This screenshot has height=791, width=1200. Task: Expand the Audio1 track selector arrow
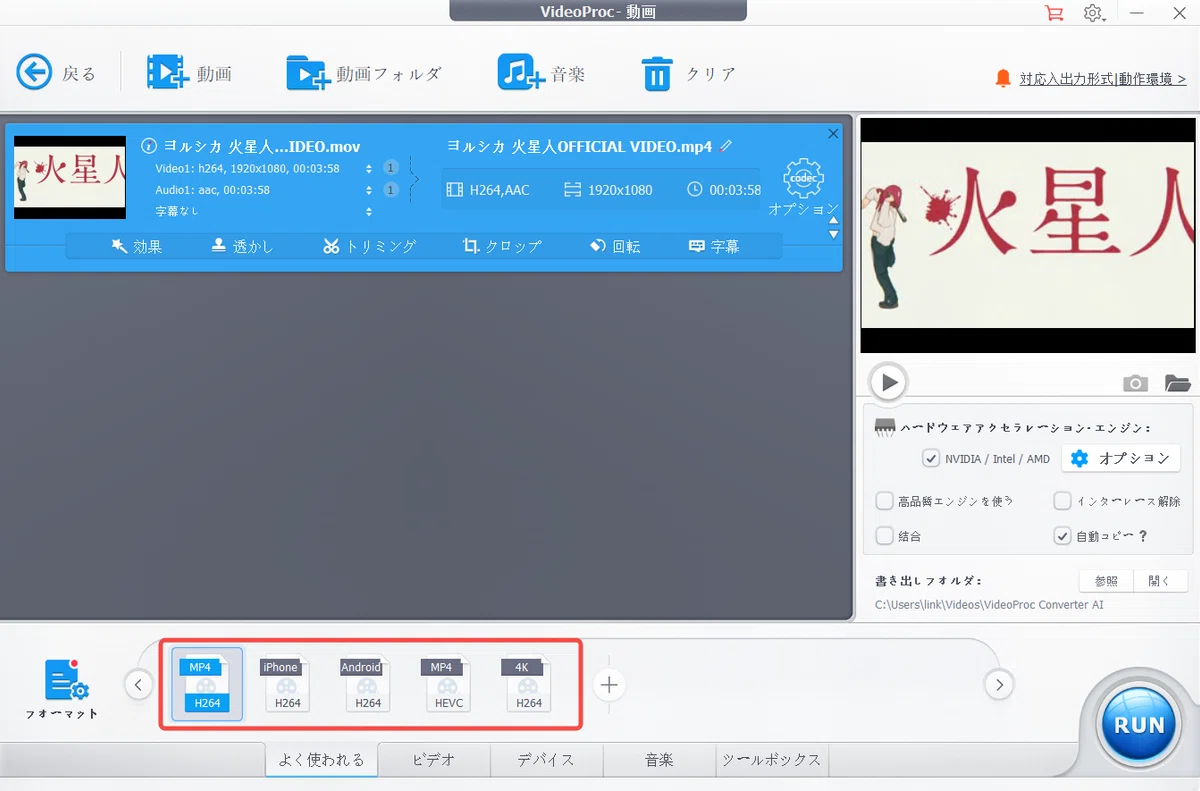[x=369, y=189]
